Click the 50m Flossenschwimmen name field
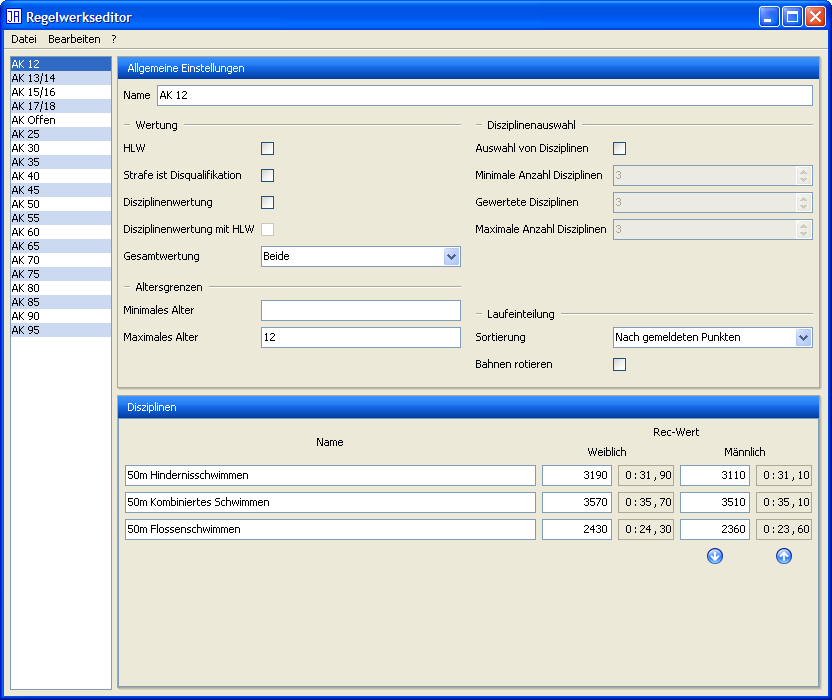Viewport: 832px width, 700px height. [330, 530]
